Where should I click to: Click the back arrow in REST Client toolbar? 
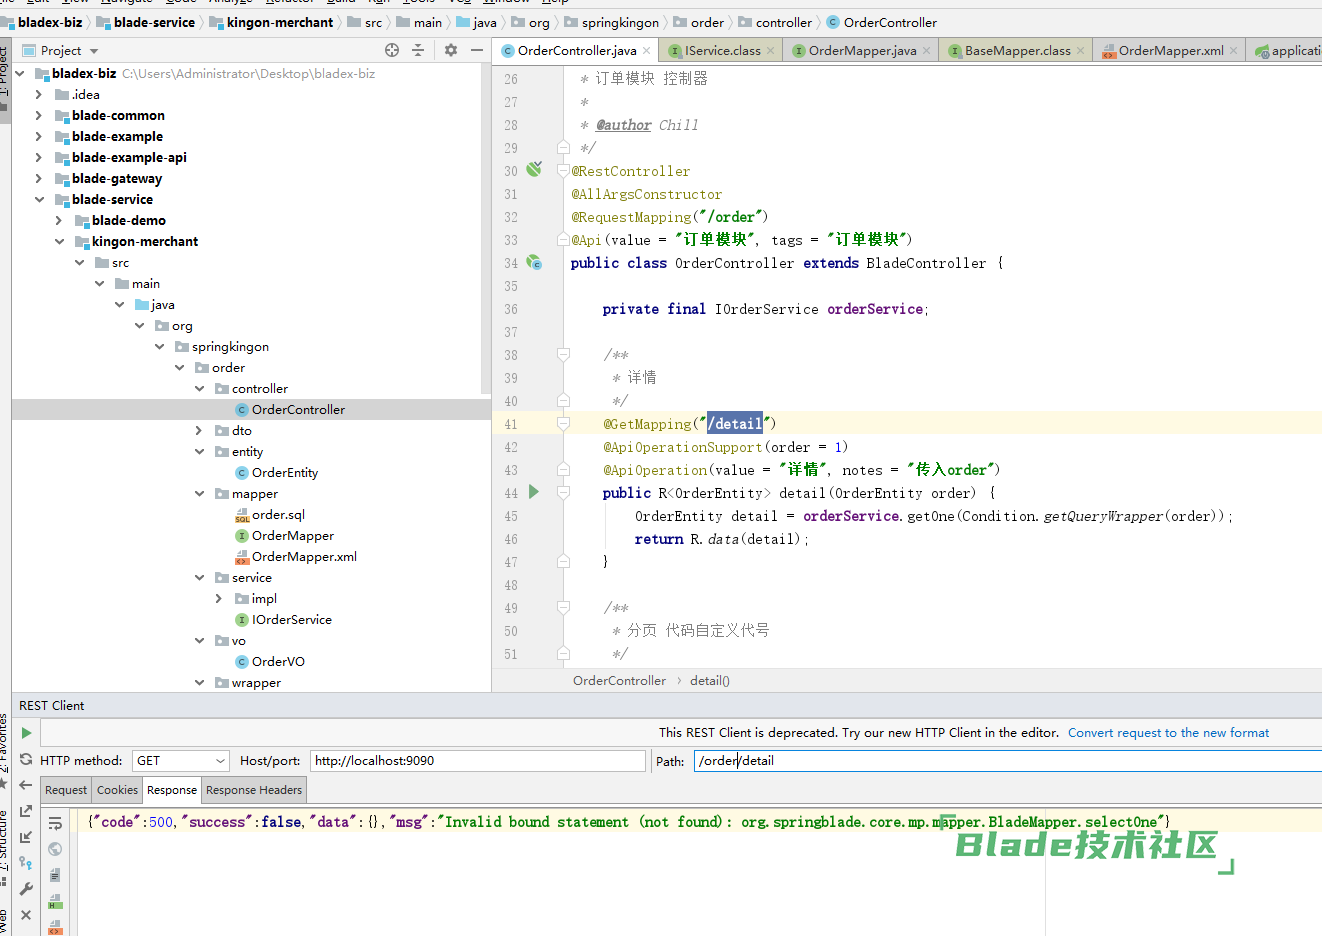tap(26, 785)
